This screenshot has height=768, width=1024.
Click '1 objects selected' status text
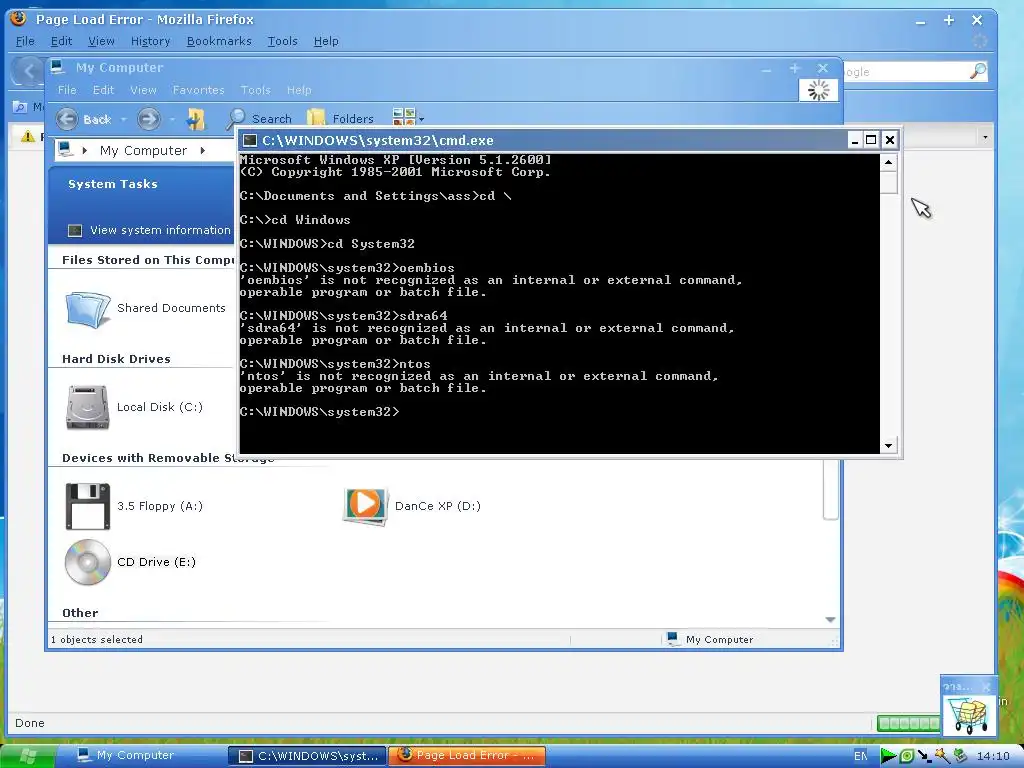coord(97,639)
